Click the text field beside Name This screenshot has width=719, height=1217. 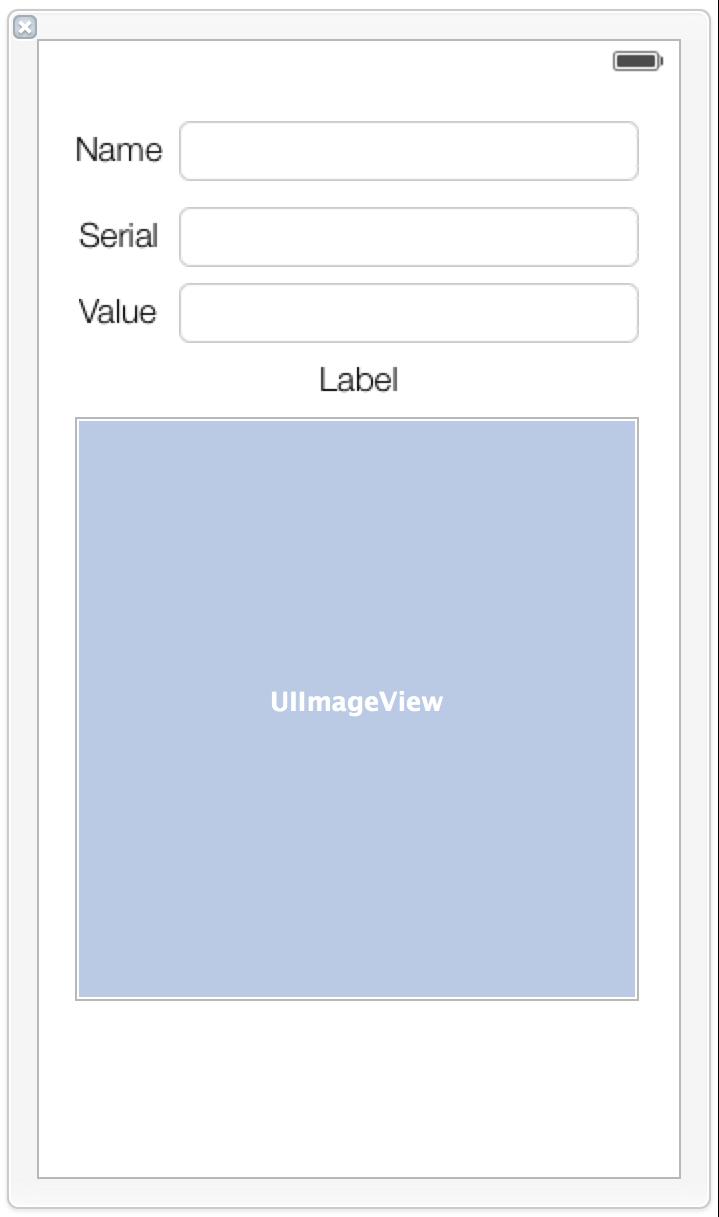409,151
